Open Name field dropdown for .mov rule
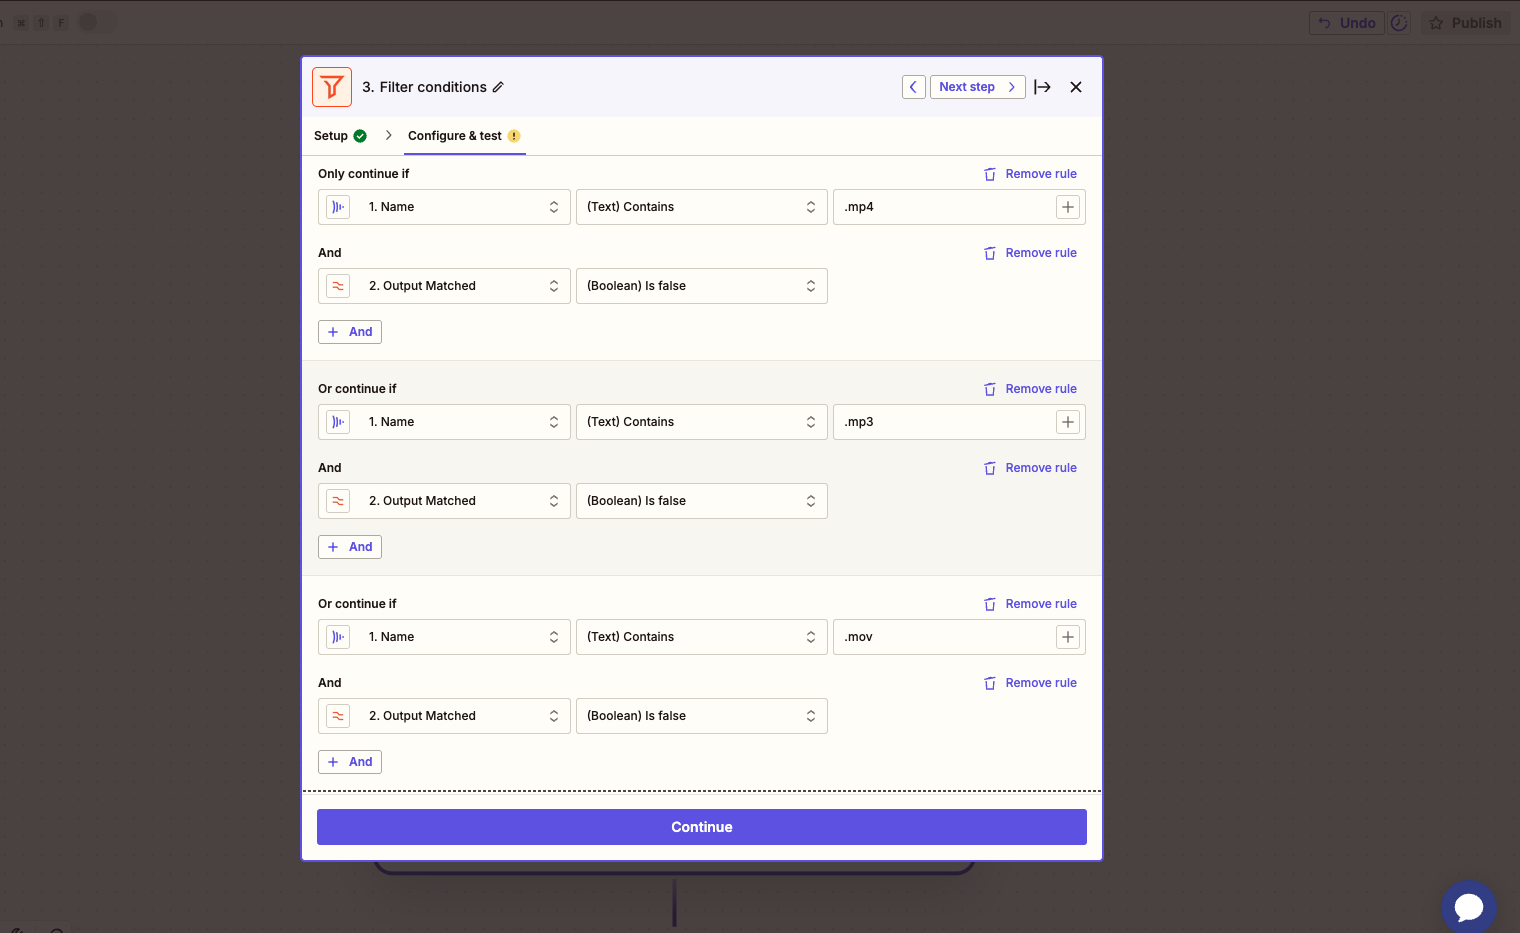 (444, 637)
